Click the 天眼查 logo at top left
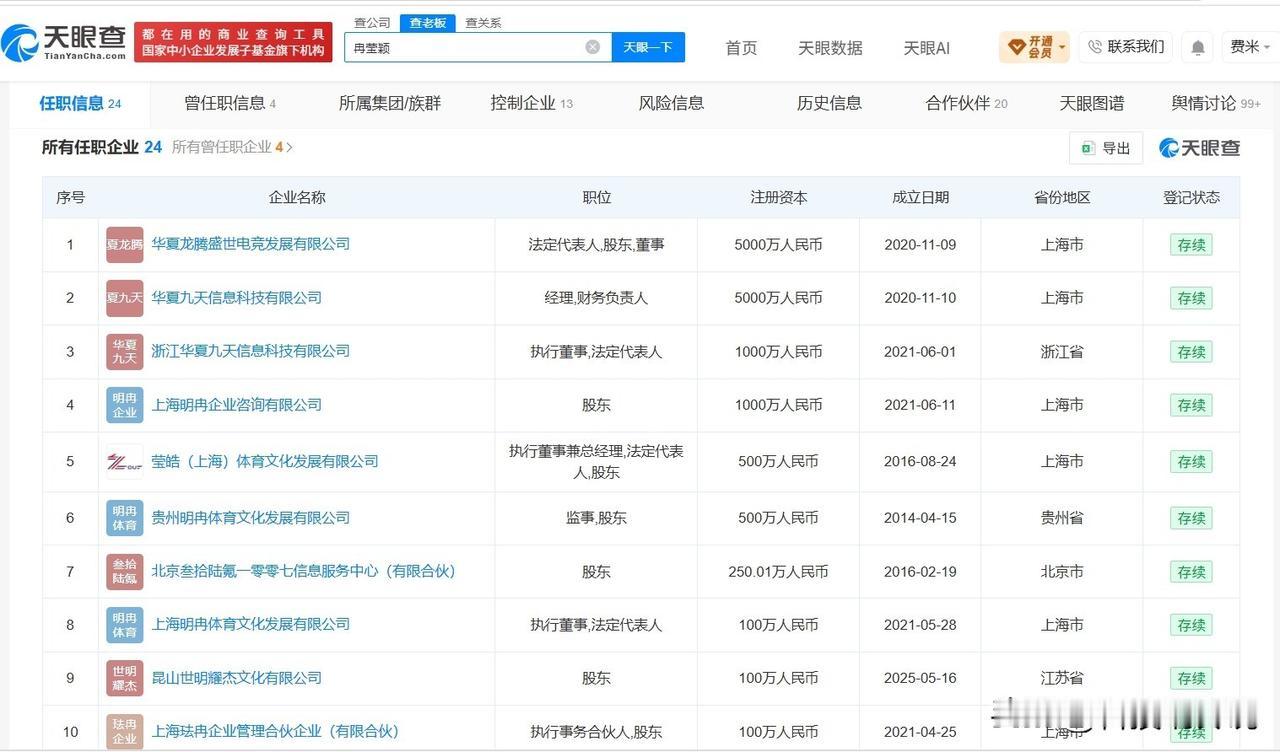This screenshot has height=752, width=1280. (64, 42)
